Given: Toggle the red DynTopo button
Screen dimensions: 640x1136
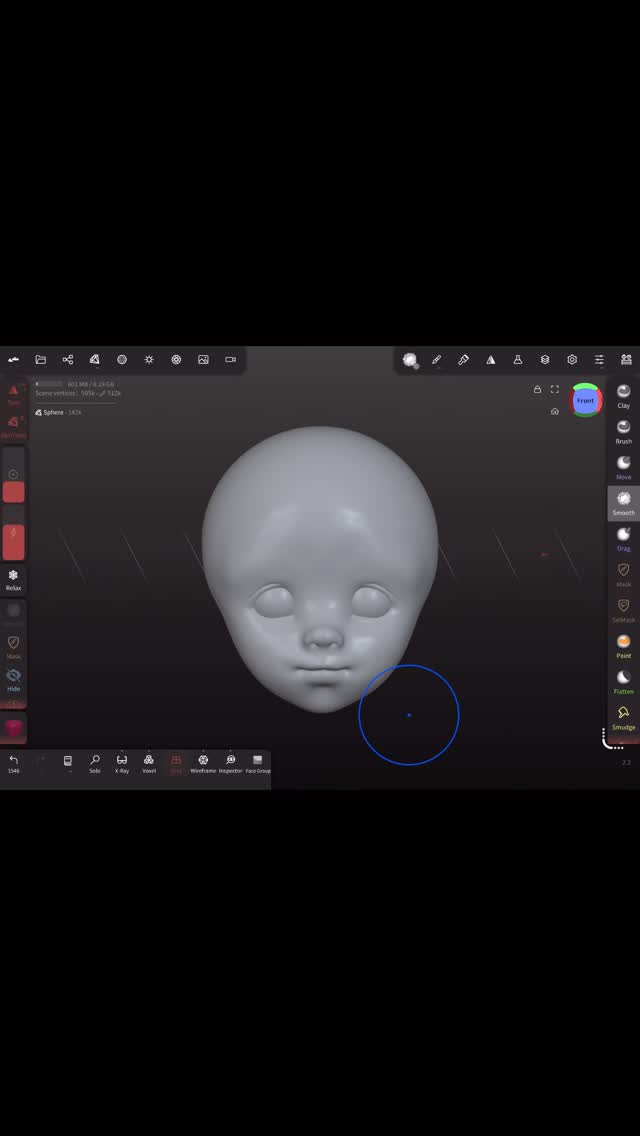Looking at the screenshot, I should coord(14,427).
